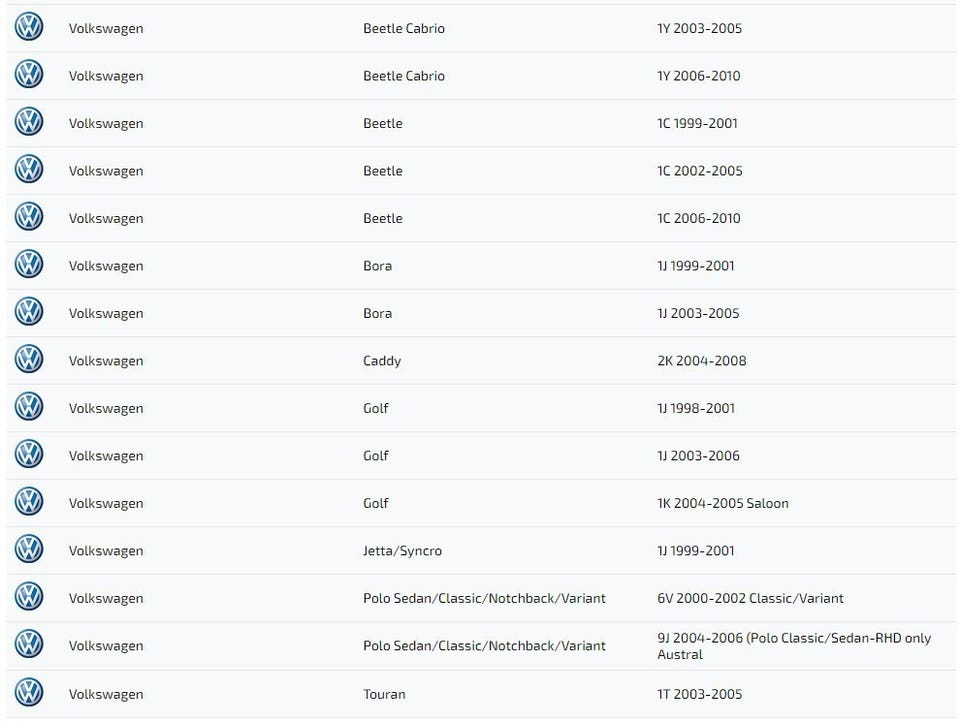Click the VW logo for Golf 1K Saloon
Viewport: 960px width, 722px height.
point(29,502)
